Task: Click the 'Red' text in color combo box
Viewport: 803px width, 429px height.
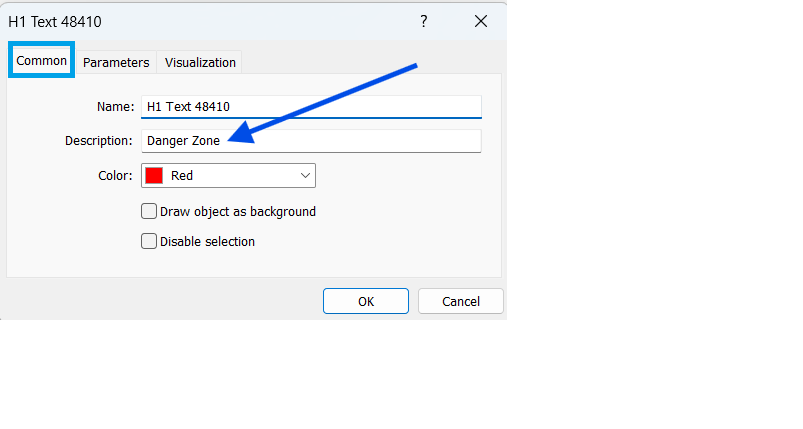Action: point(182,176)
